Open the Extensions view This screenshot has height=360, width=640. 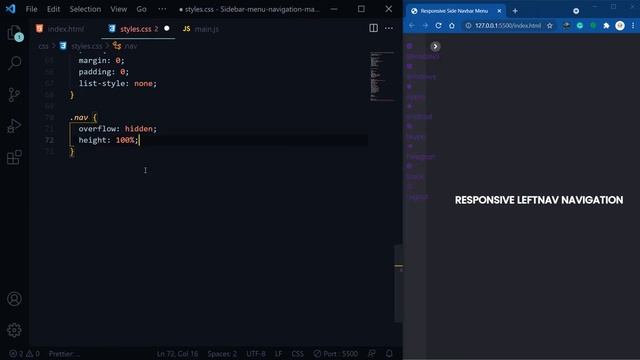coord(15,157)
